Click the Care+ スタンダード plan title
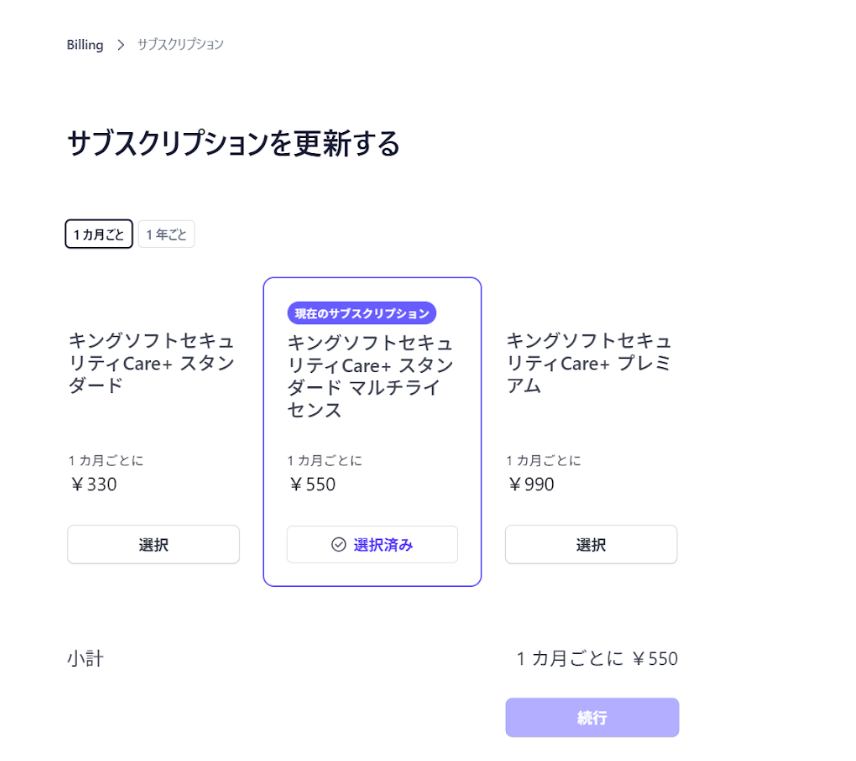Image resolution: width=856 pixels, height=761 pixels. [152, 362]
